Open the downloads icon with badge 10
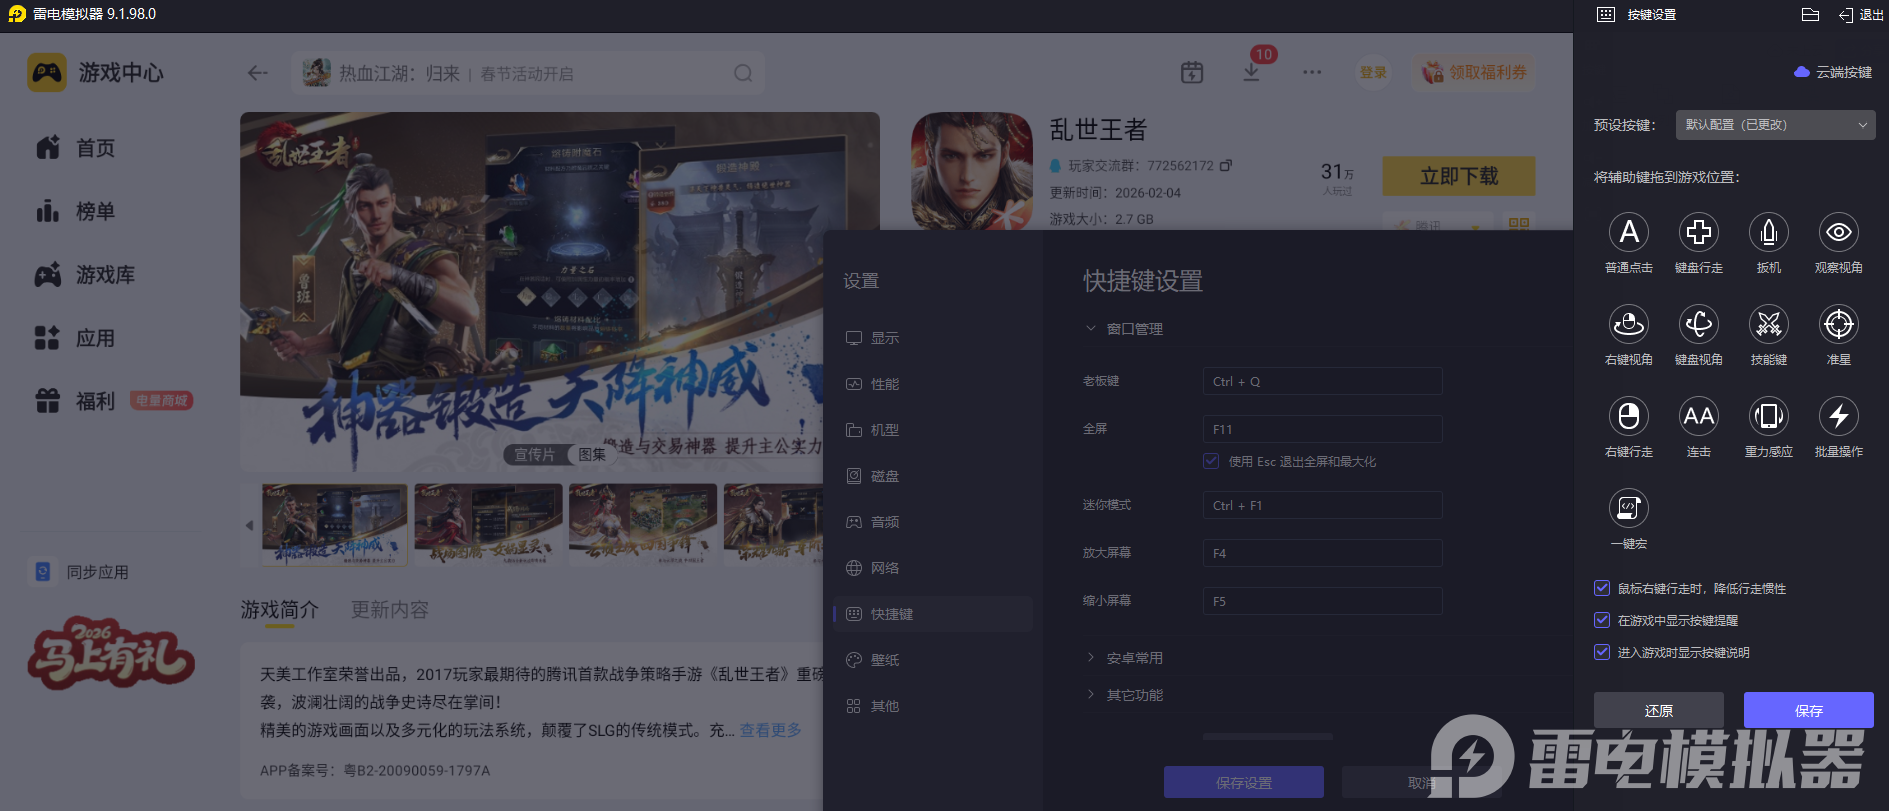1889x811 pixels. [x=1251, y=73]
